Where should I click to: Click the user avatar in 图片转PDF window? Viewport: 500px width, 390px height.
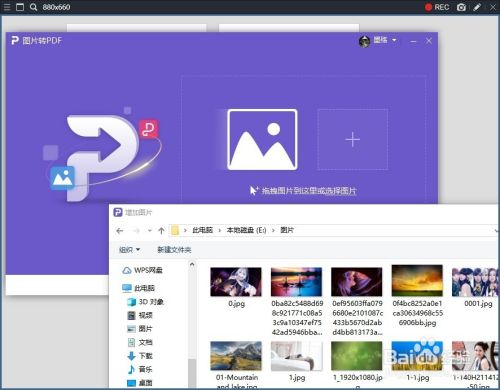(x=364, y=41)
